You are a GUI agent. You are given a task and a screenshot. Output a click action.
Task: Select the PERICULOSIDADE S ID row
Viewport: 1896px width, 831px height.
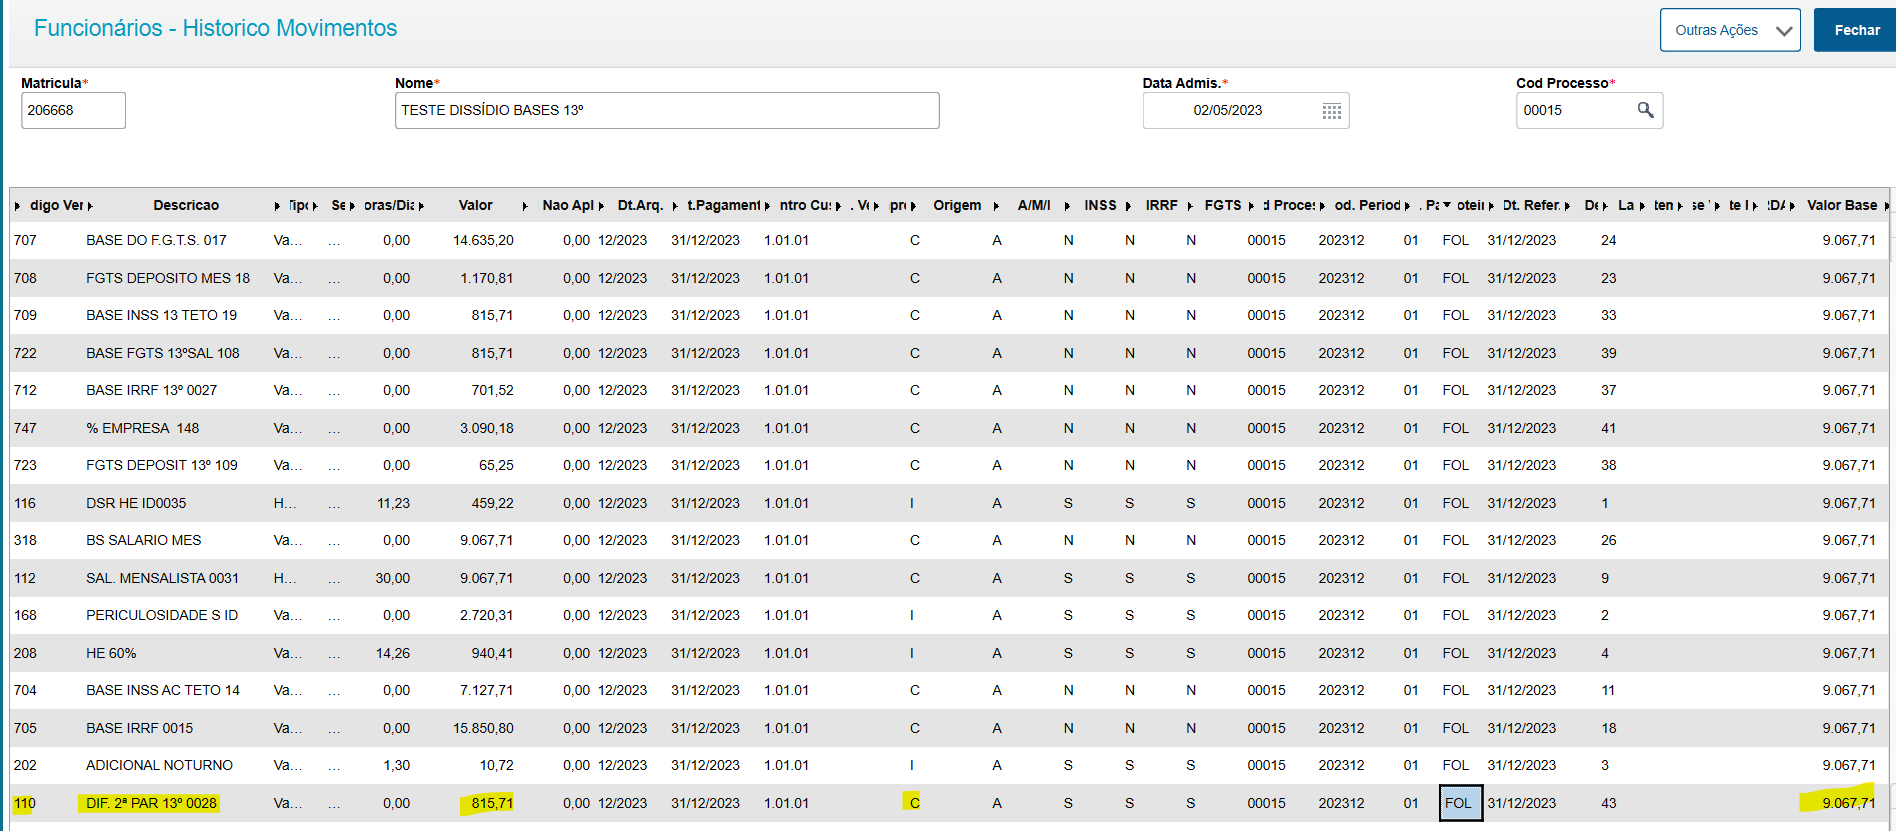[x=949, y=615]
